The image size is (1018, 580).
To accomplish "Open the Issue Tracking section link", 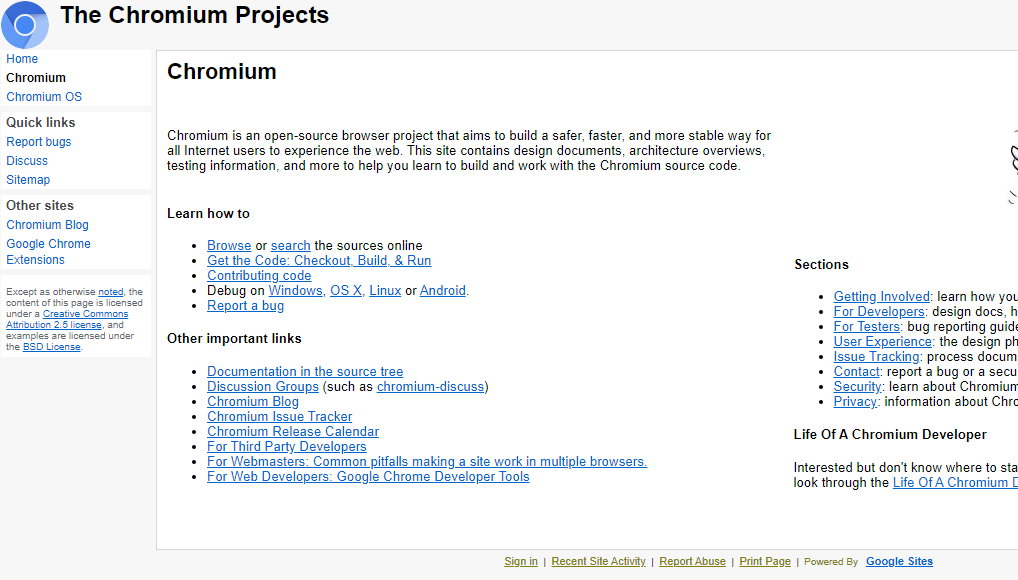I will click(876, 356).
